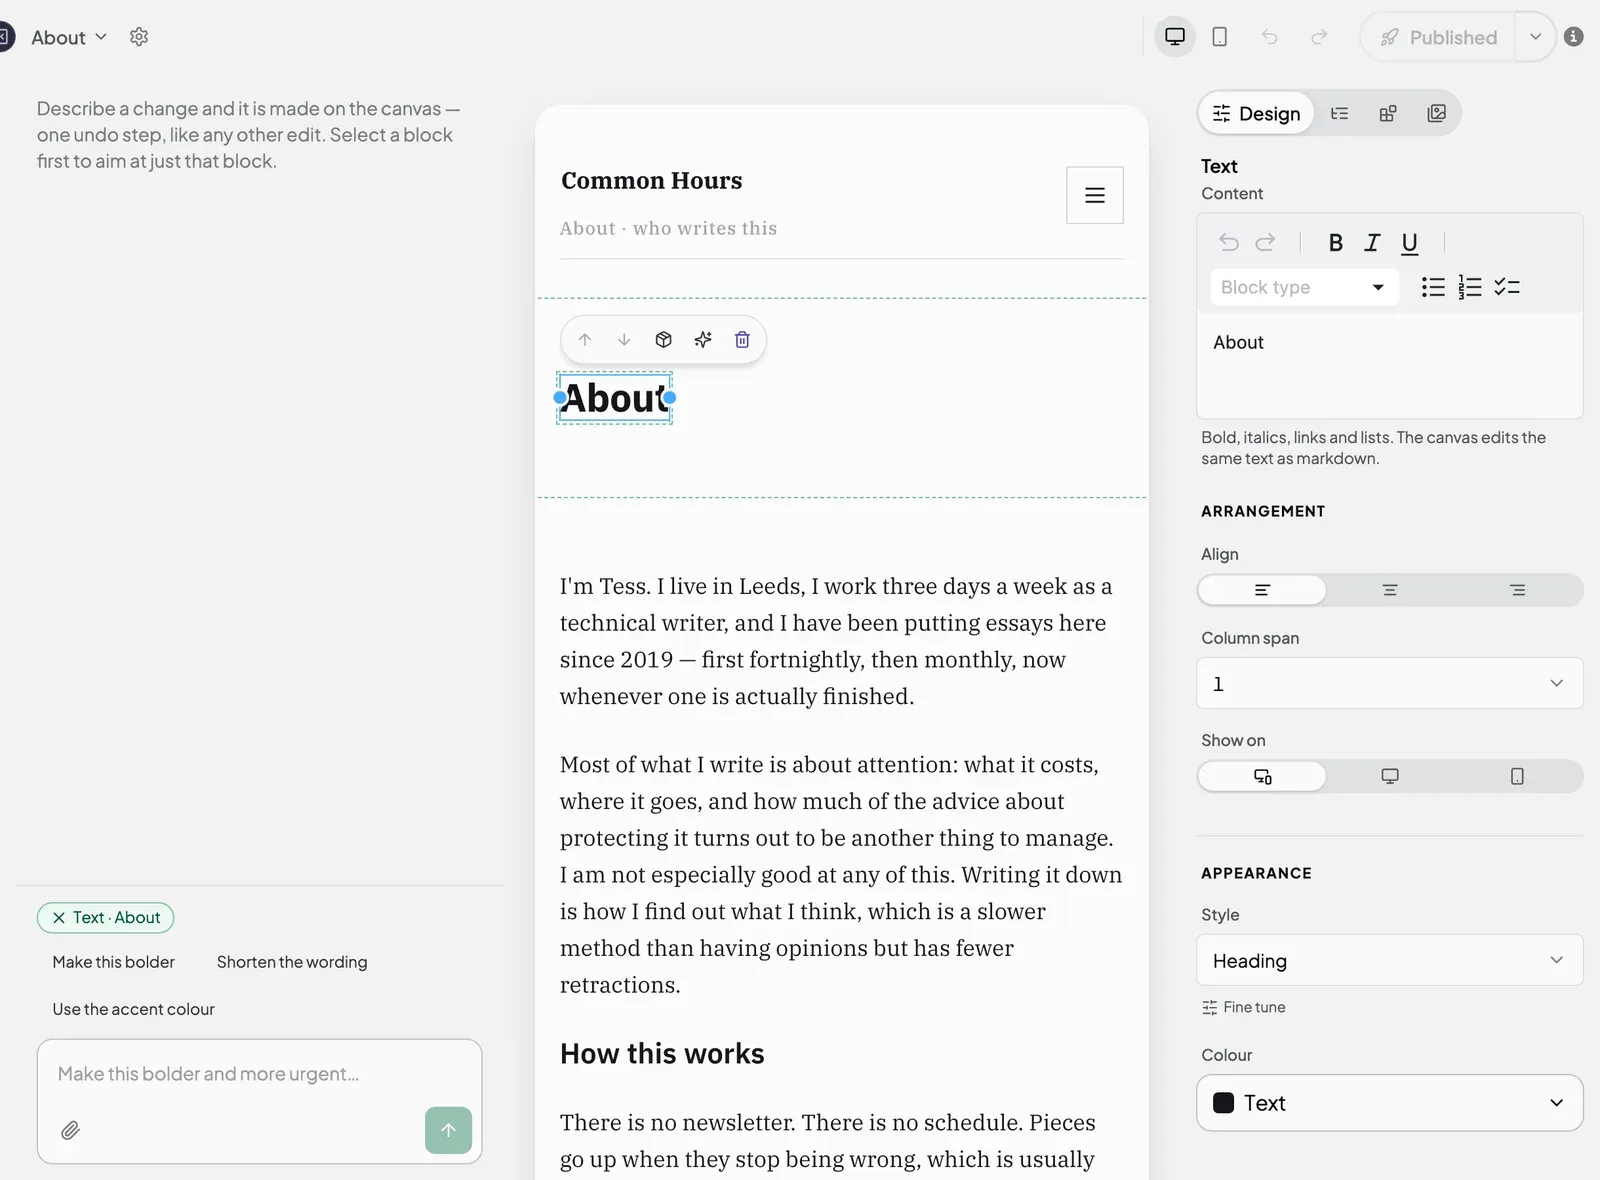Move selected block up
Viewport: 1600px width, 1180px height.
(585, 340)
